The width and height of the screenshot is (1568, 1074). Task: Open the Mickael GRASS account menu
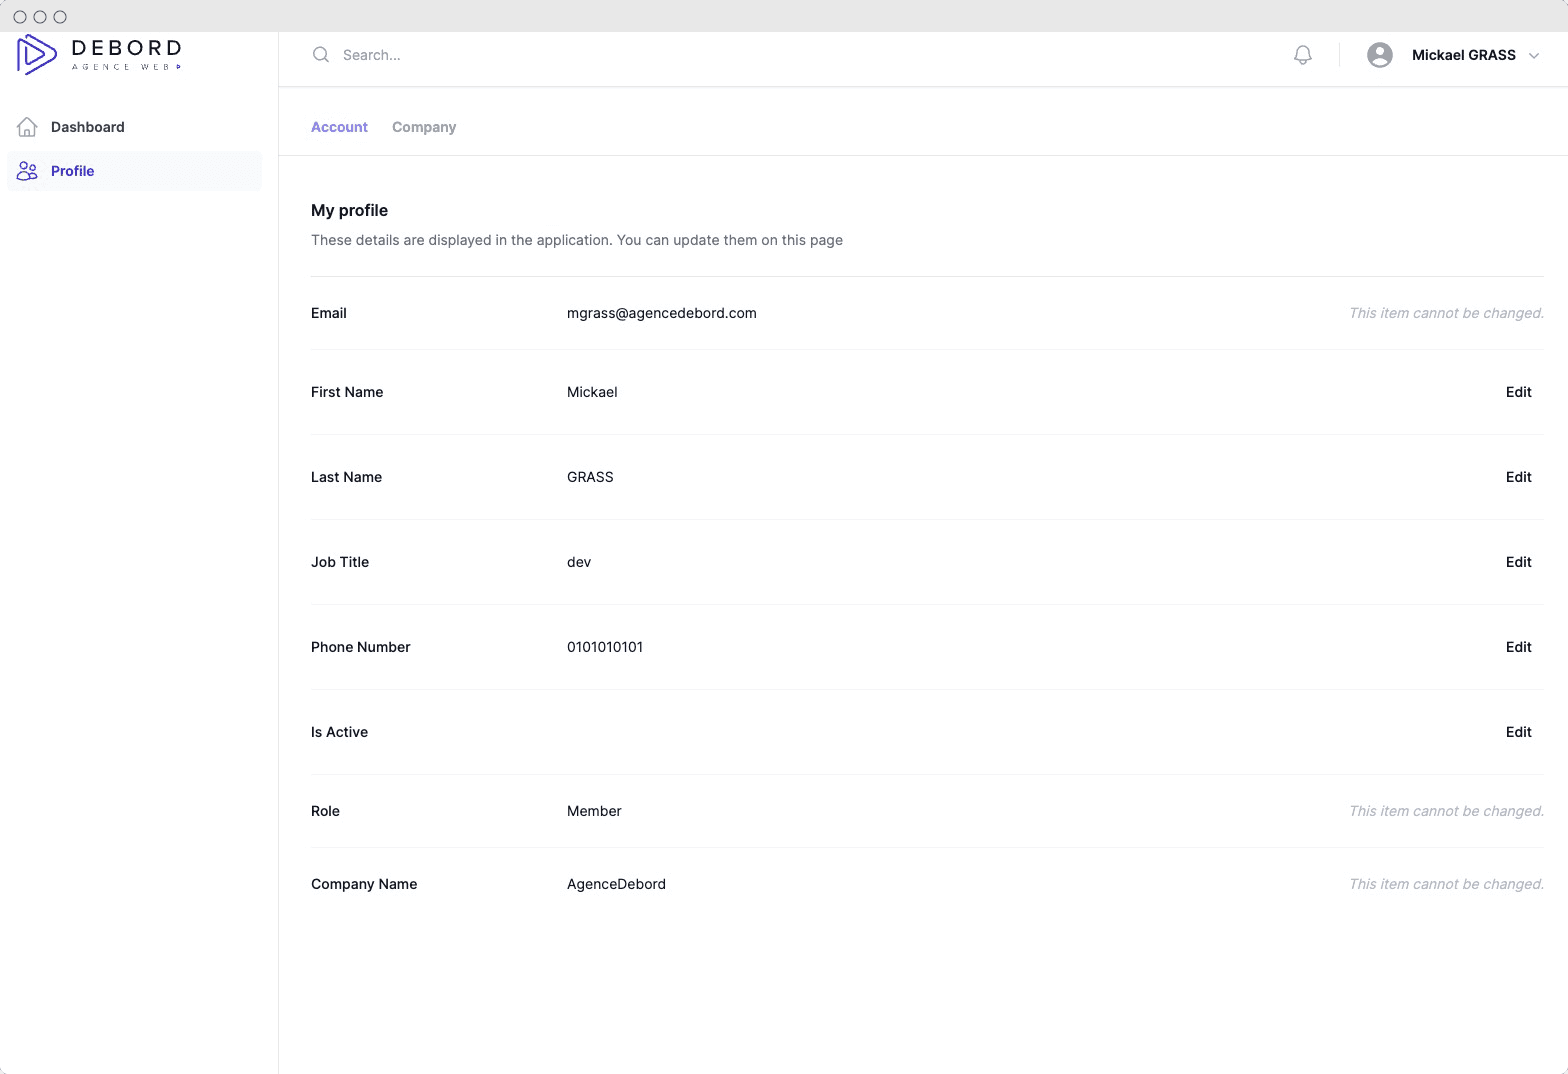click(x=1463, y=55)
